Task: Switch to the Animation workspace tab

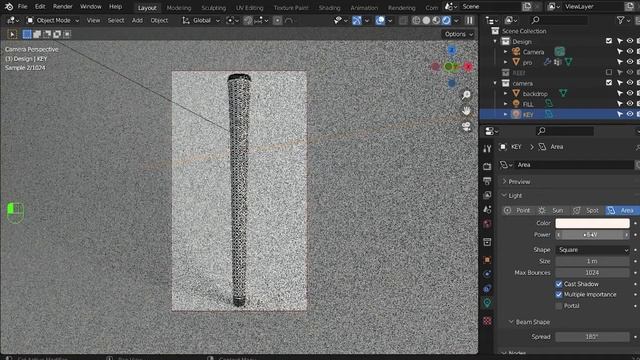Action: coord(364,8)
